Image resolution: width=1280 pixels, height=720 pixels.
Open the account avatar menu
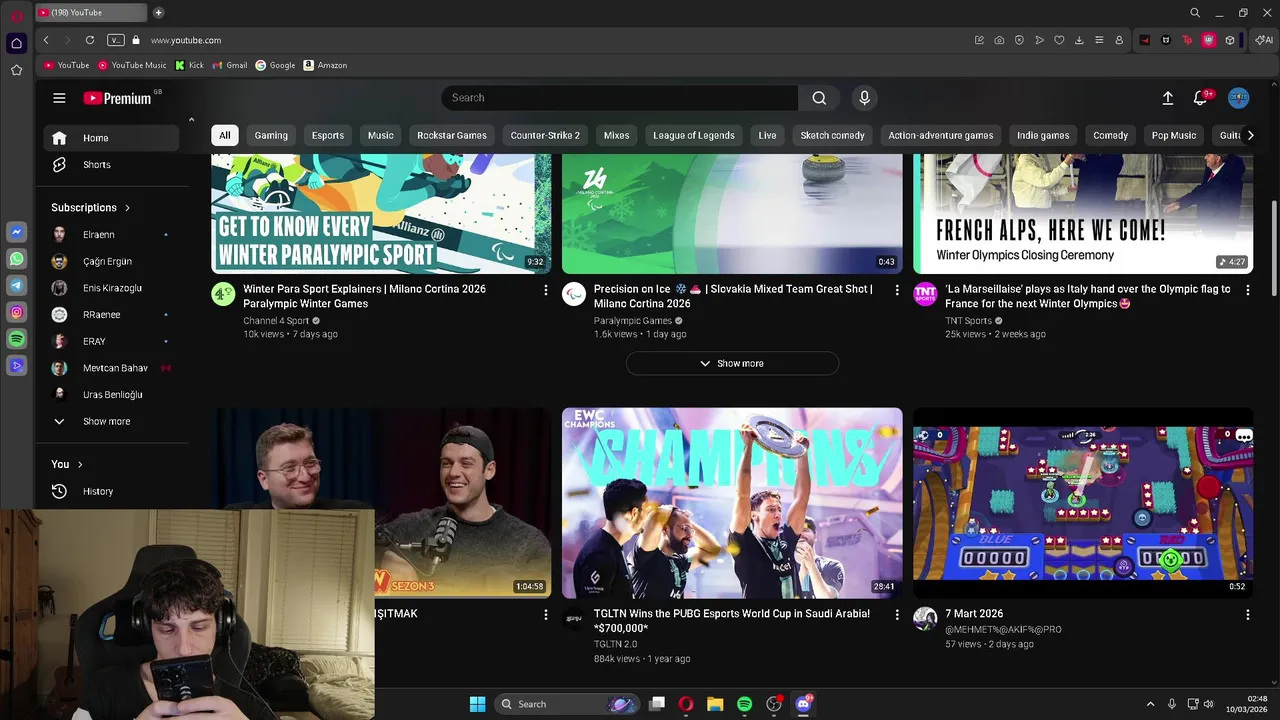pyautogui.click(x=1238, y=98)
